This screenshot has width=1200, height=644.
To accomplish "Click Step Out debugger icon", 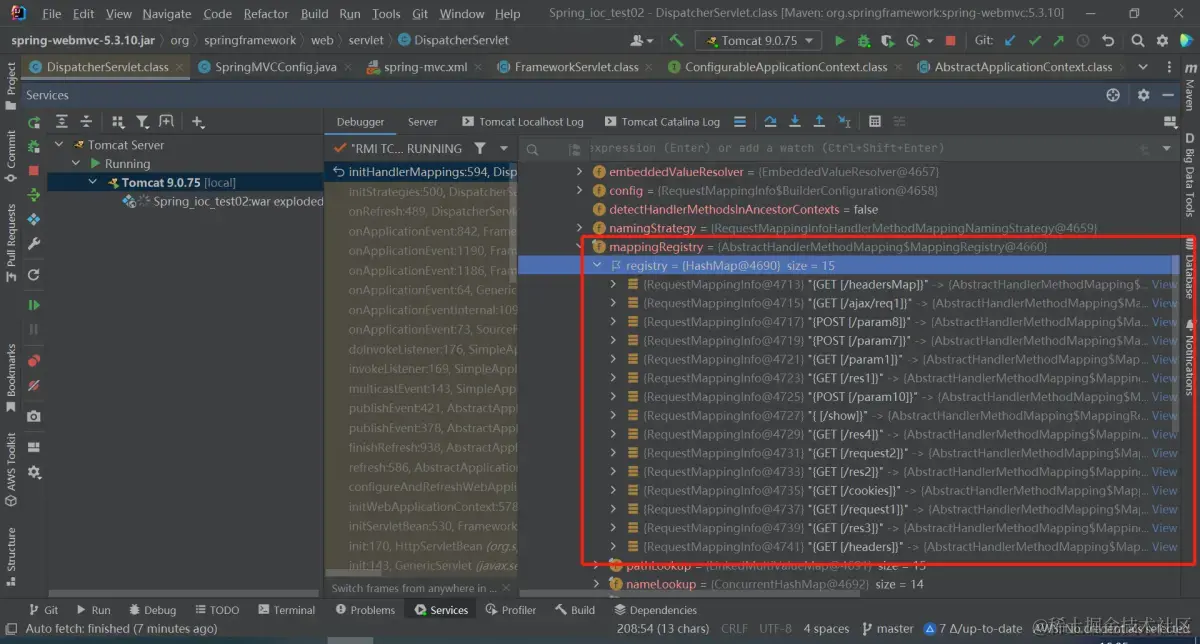I will click(819, 121).
